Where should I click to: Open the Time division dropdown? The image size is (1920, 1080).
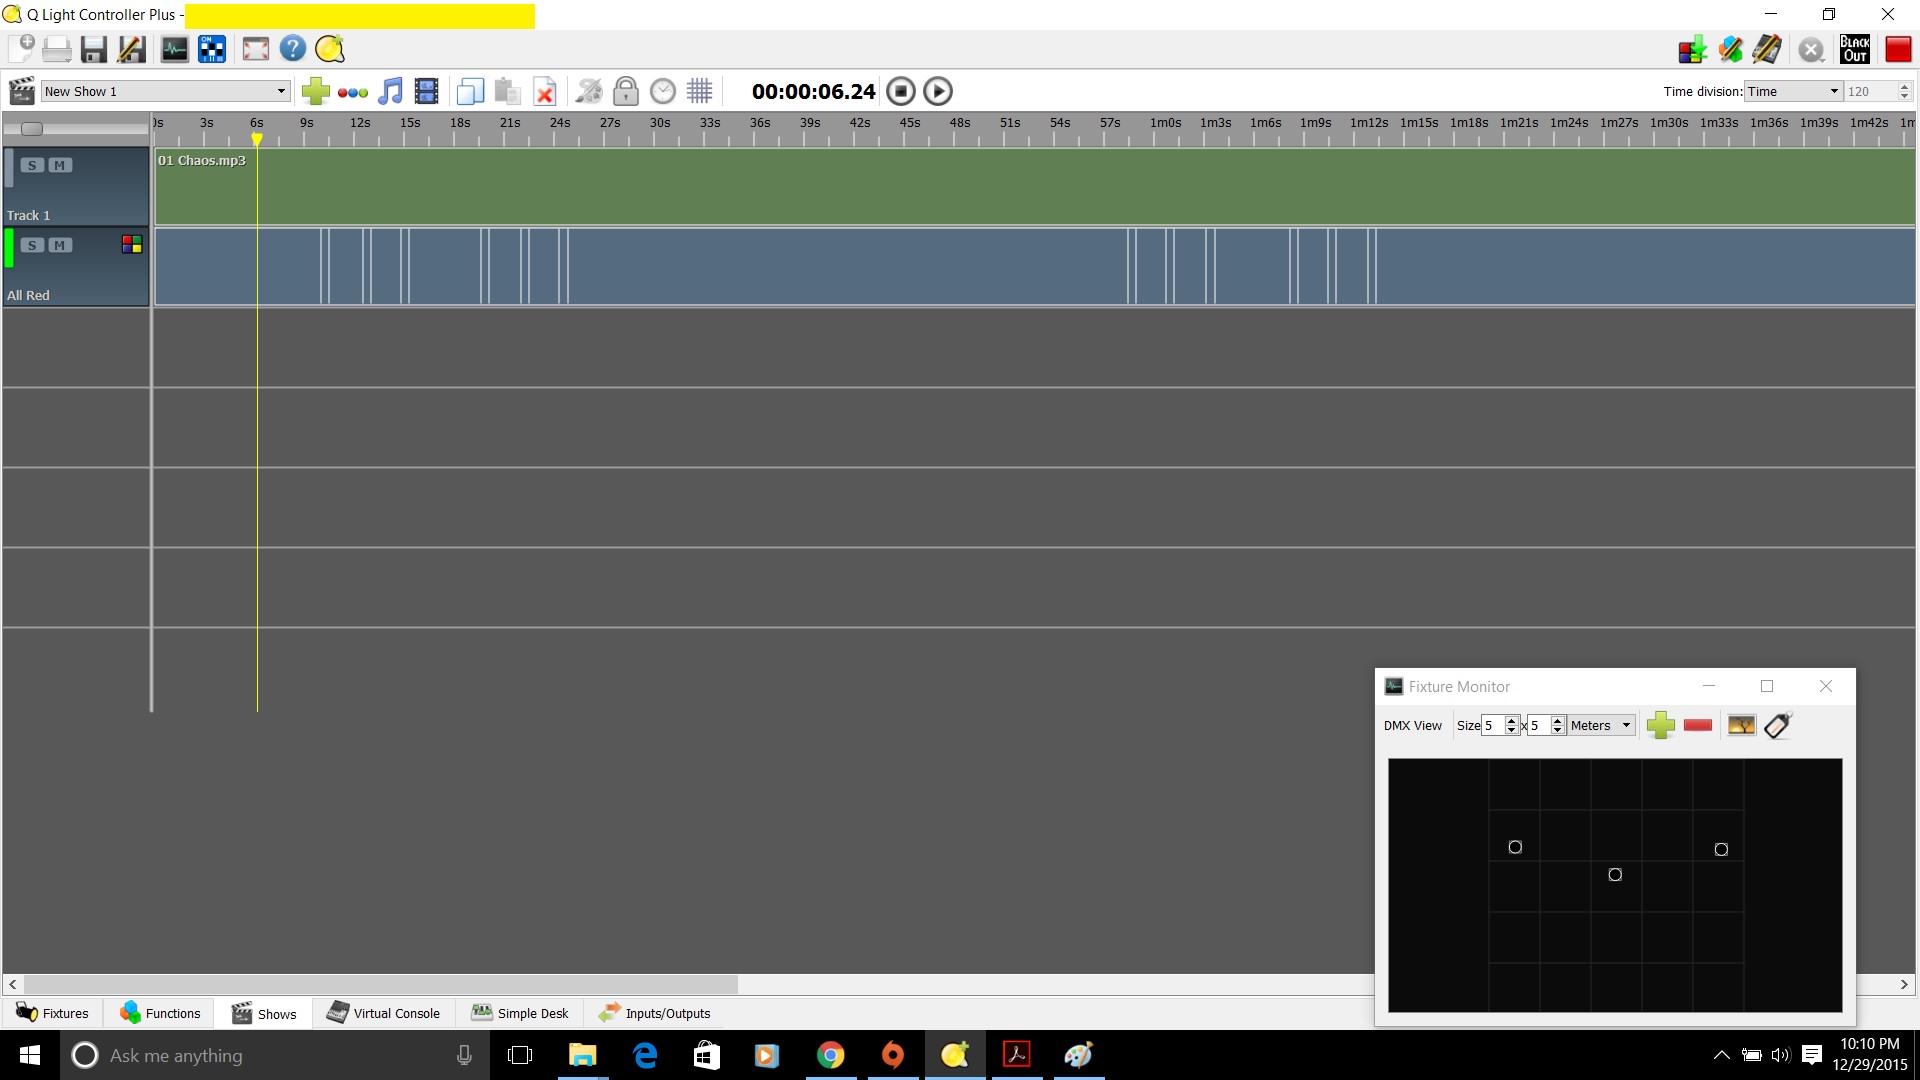[x=1793, y=91]
